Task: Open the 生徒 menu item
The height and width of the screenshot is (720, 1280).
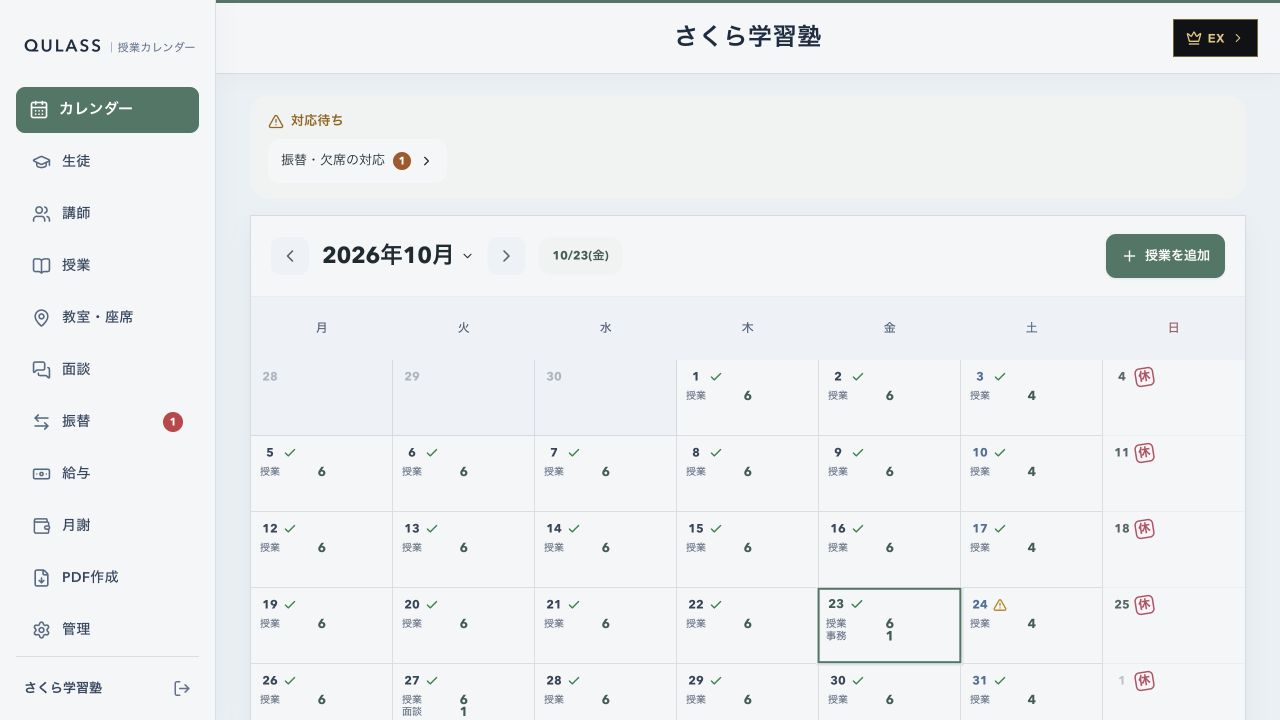Action: click(107, 161)
